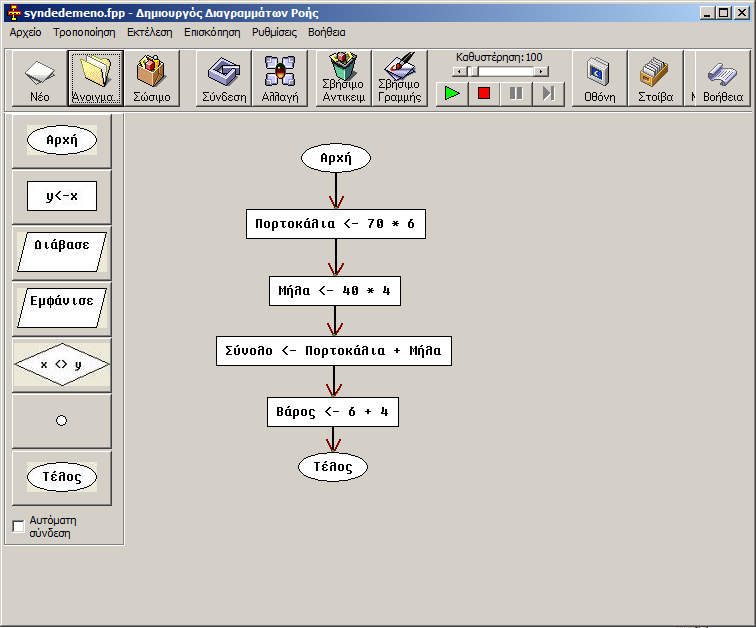Image resolution: width=756 pixels, height=628 pixels.
Task: Enable the Αυτόματη σύνδεση checkbox
Action: (18, 526)
